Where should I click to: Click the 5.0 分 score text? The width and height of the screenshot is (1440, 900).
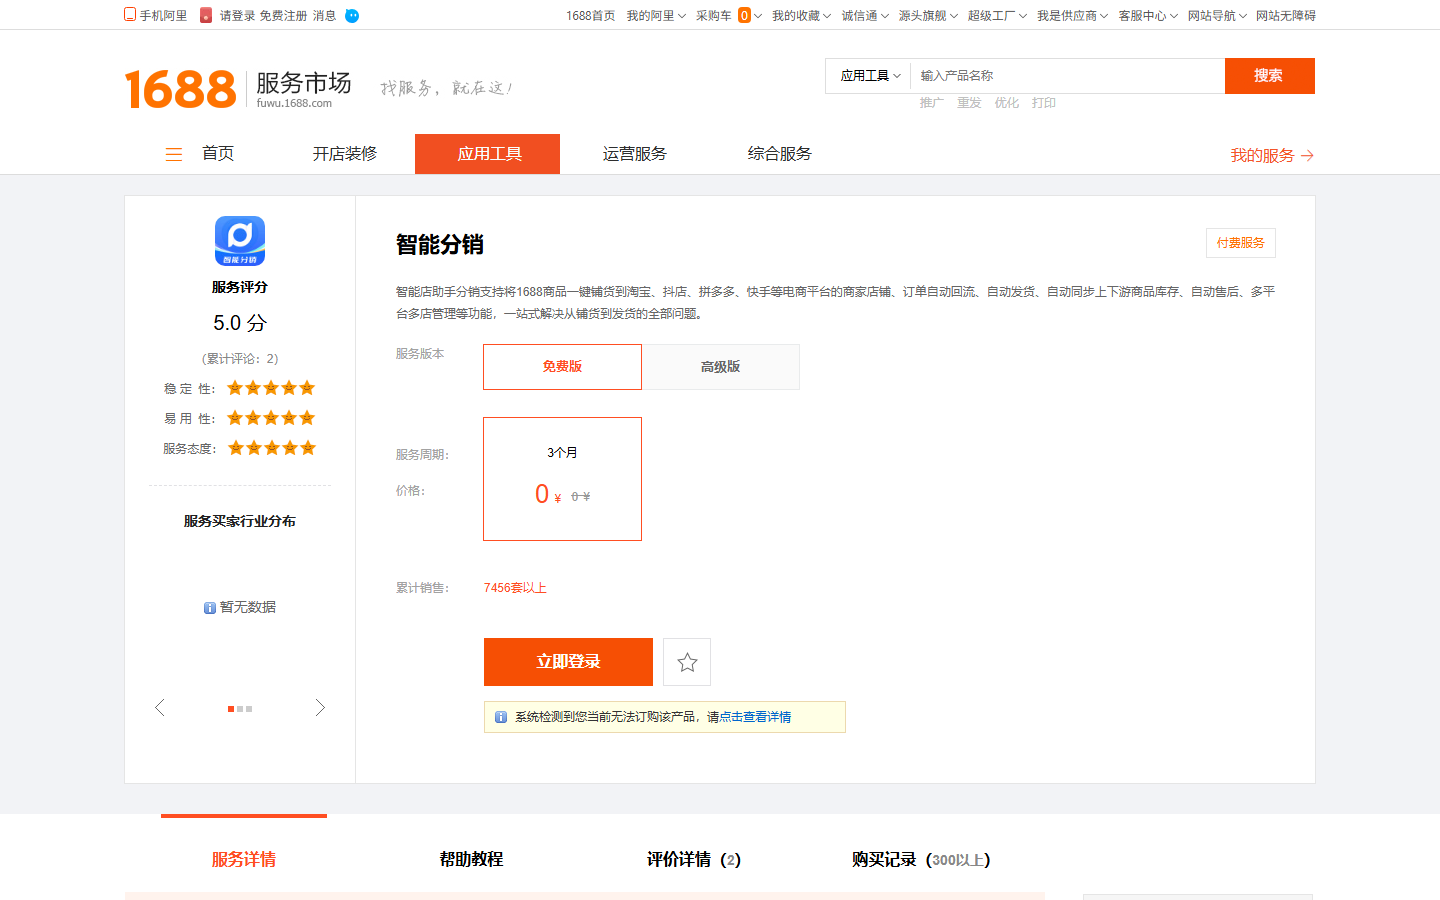pyautogui.click(x=240, y=323)
